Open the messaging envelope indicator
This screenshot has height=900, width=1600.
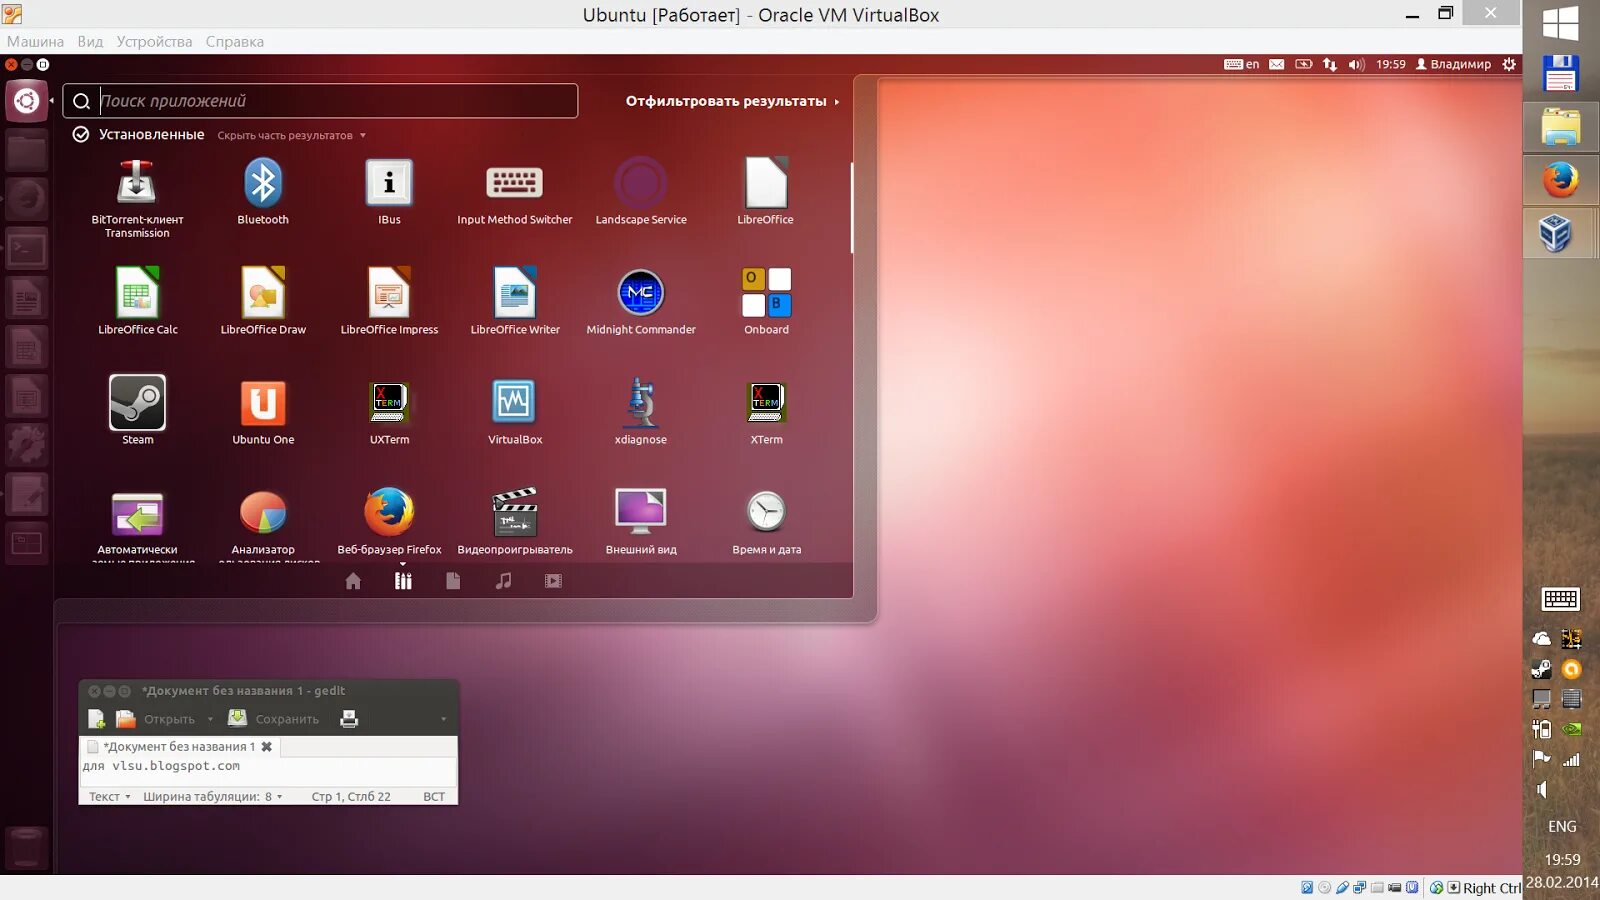pyautogui.click(x=1277, y=64)
